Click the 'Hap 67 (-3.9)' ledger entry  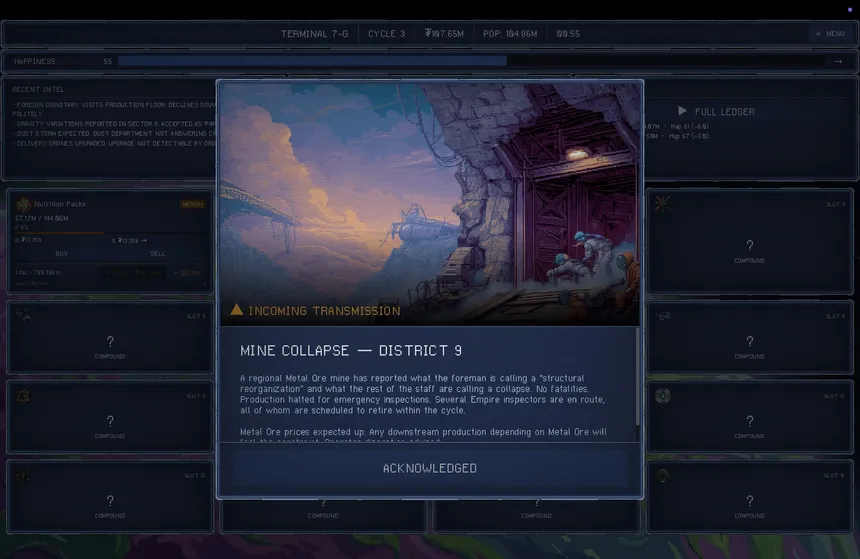[689, 136]
